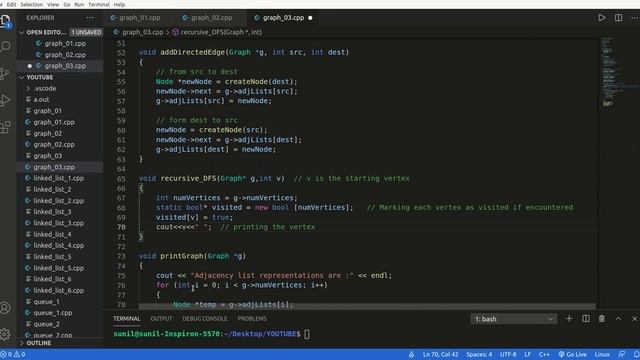Close the terminal panel
The height and width of the screenshot is (360, 640).
(634, 319)
